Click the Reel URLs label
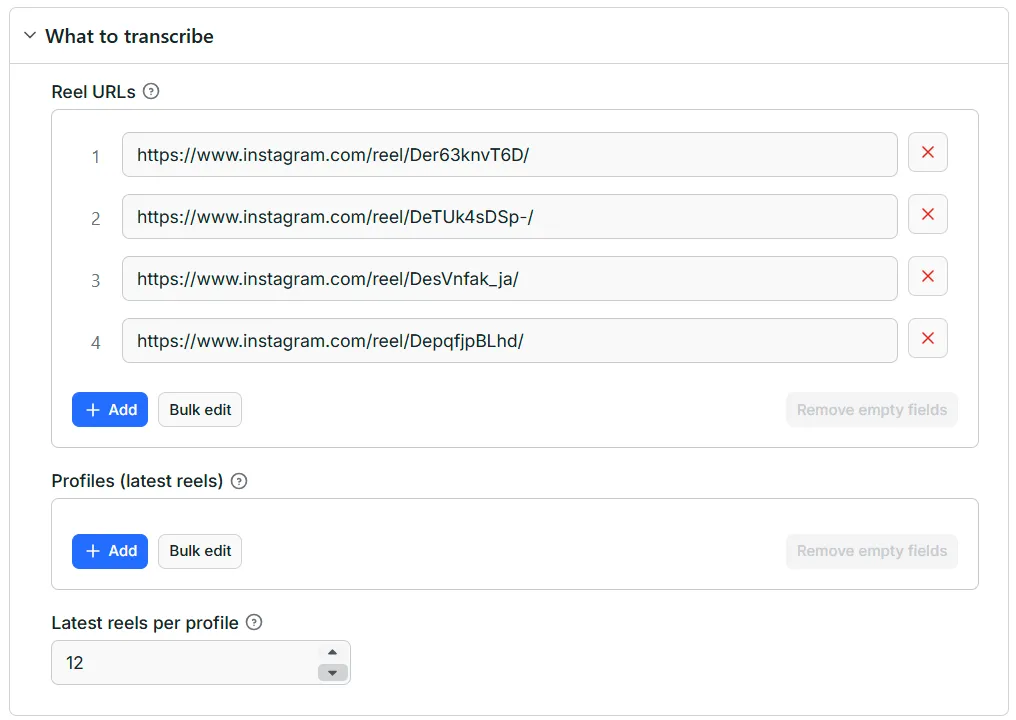 [x=93, y=92]
